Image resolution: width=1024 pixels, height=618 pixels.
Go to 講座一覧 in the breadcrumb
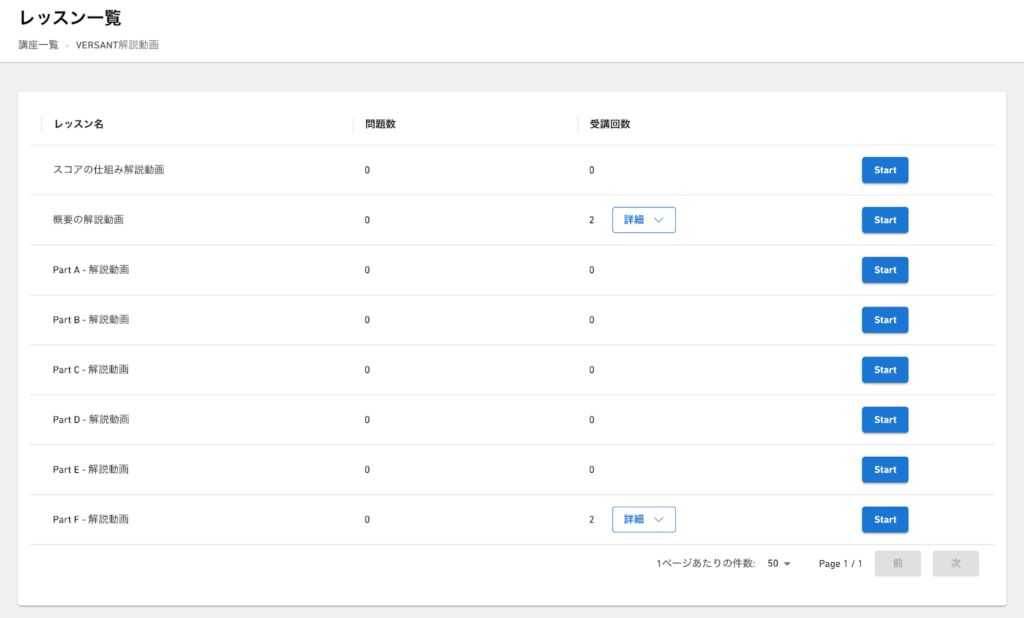(38, 45)
